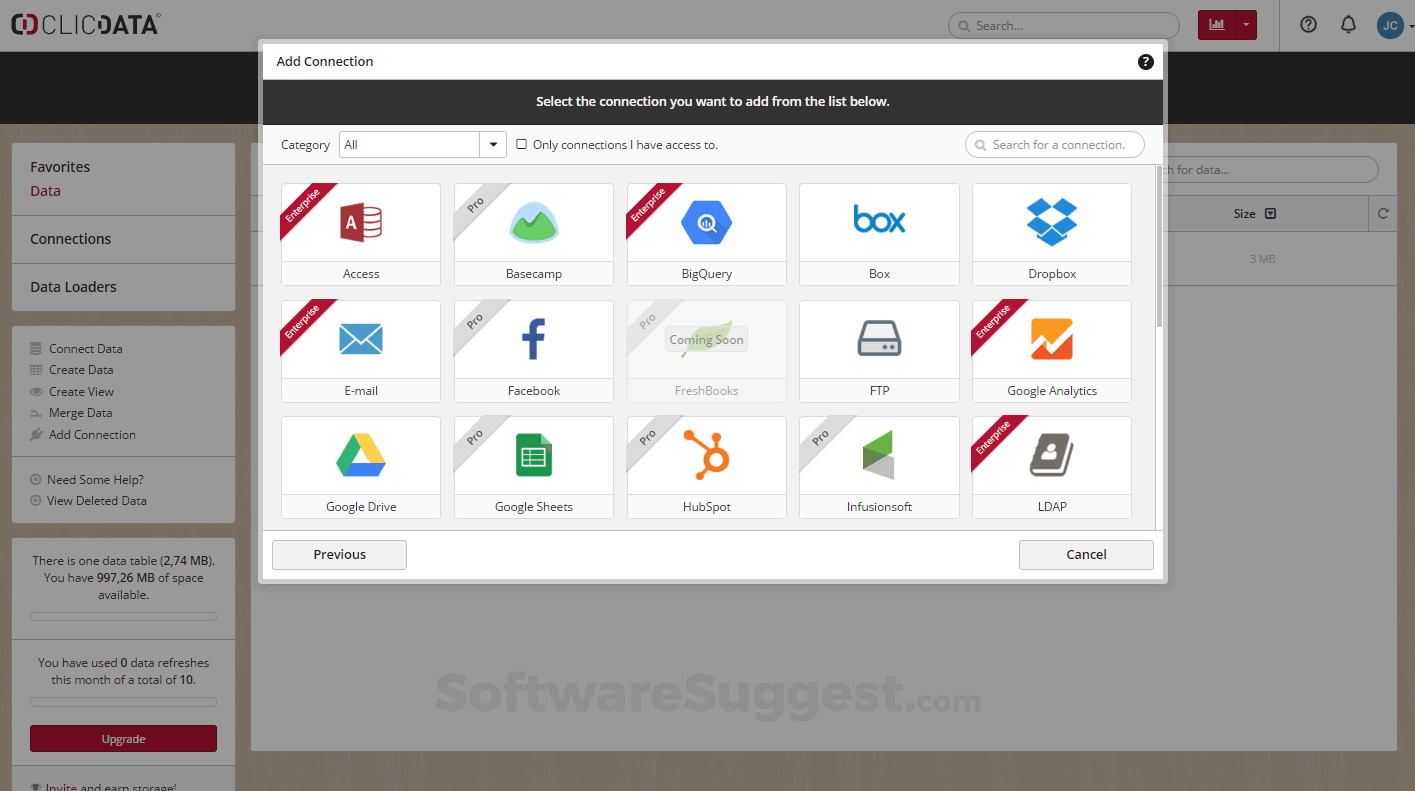Expand the dashboards dropdown in top bar
This screenshot has height=791, width=1415.
pos(1244,24)
